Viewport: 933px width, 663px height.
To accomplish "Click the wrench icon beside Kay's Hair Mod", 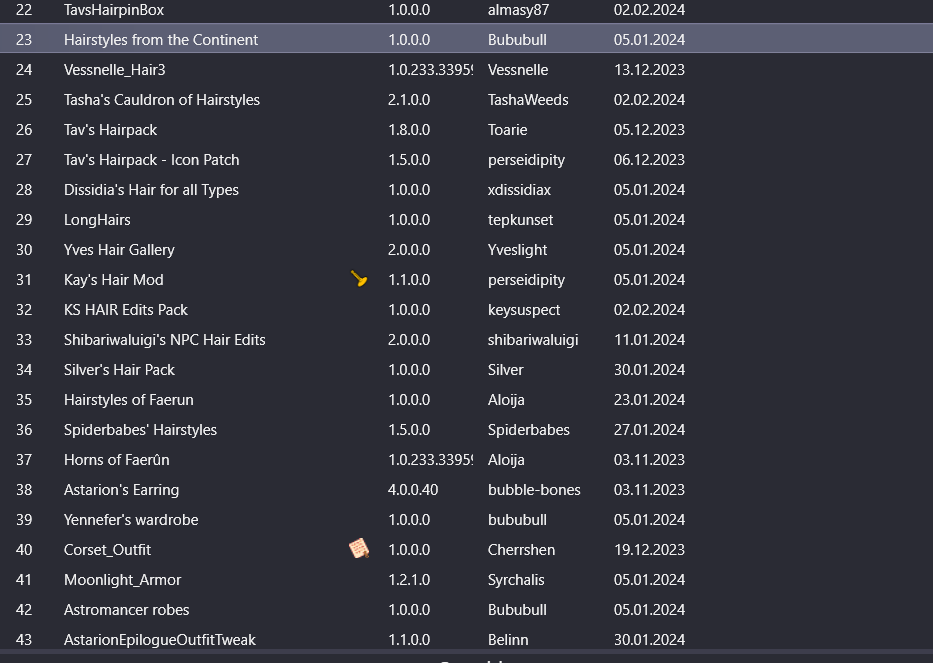I will pyautogui.click(x=359, y=279).
